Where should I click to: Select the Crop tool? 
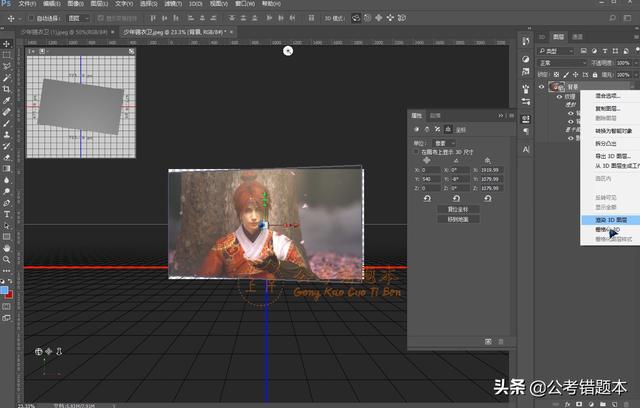click(x=7, y=89)
